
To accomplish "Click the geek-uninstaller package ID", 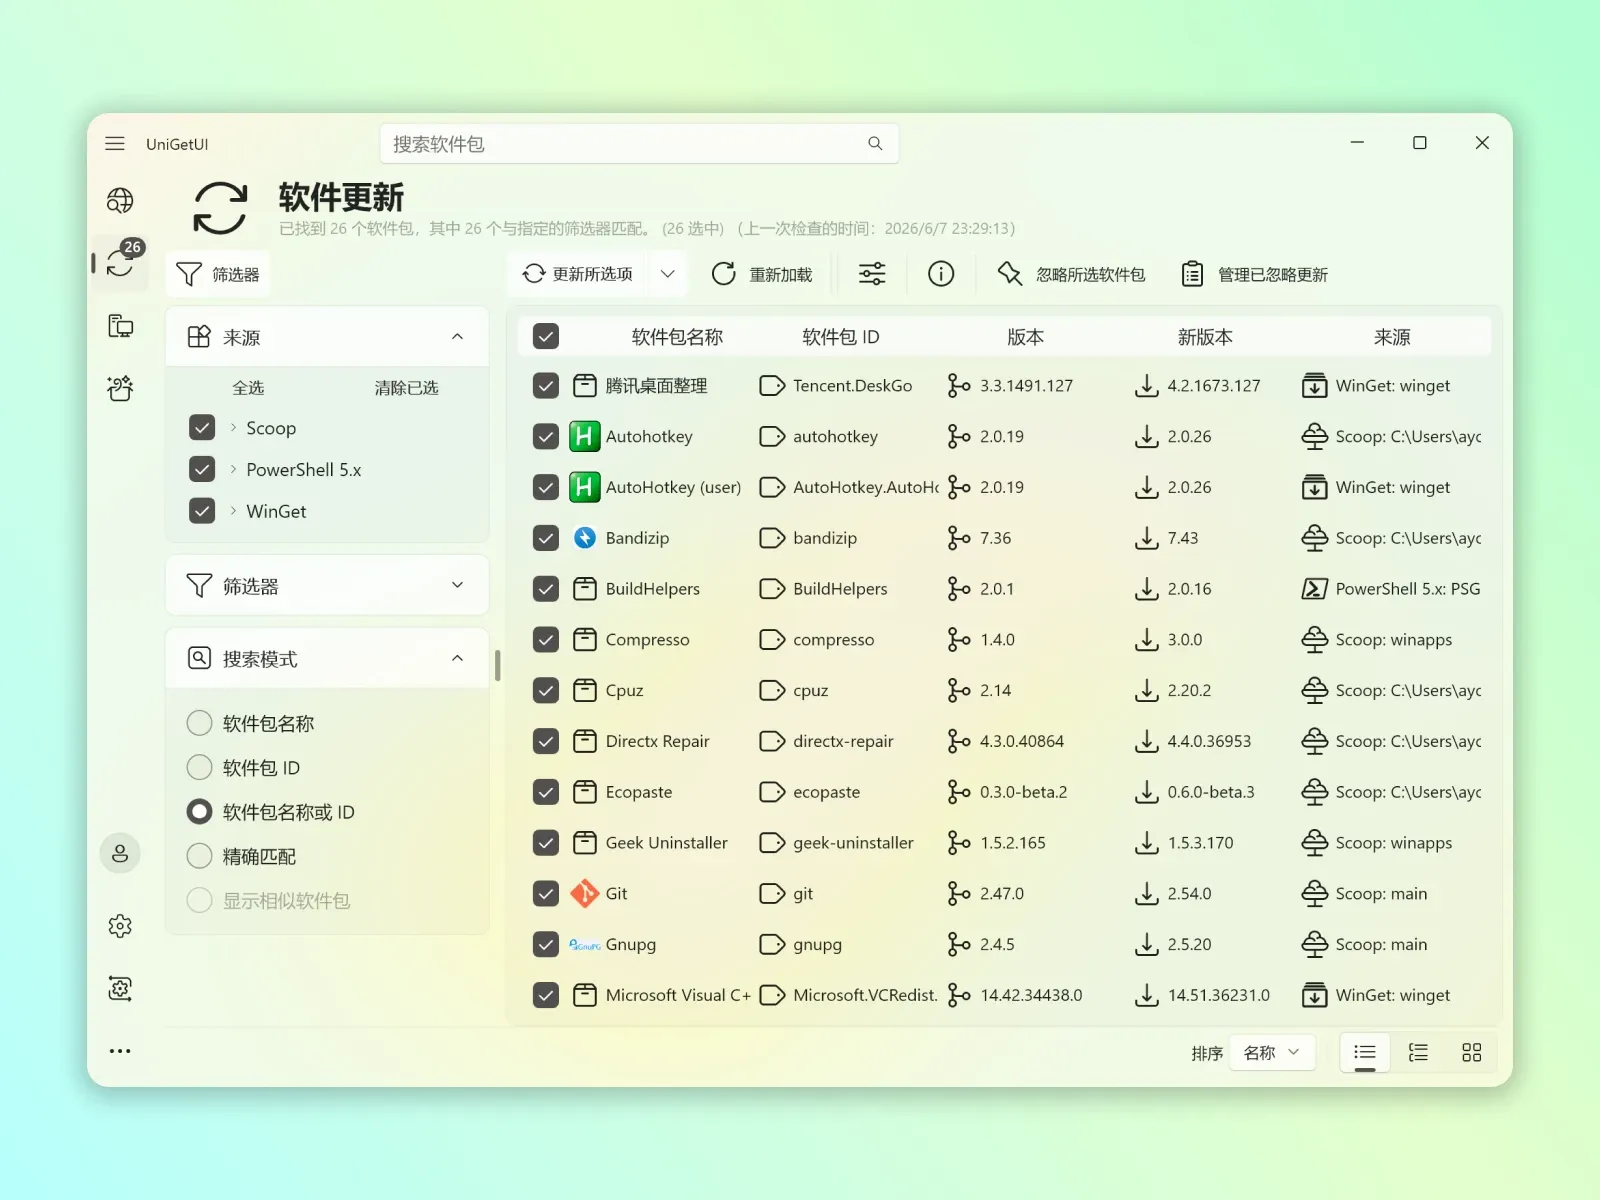I will [x=853, y=843].
